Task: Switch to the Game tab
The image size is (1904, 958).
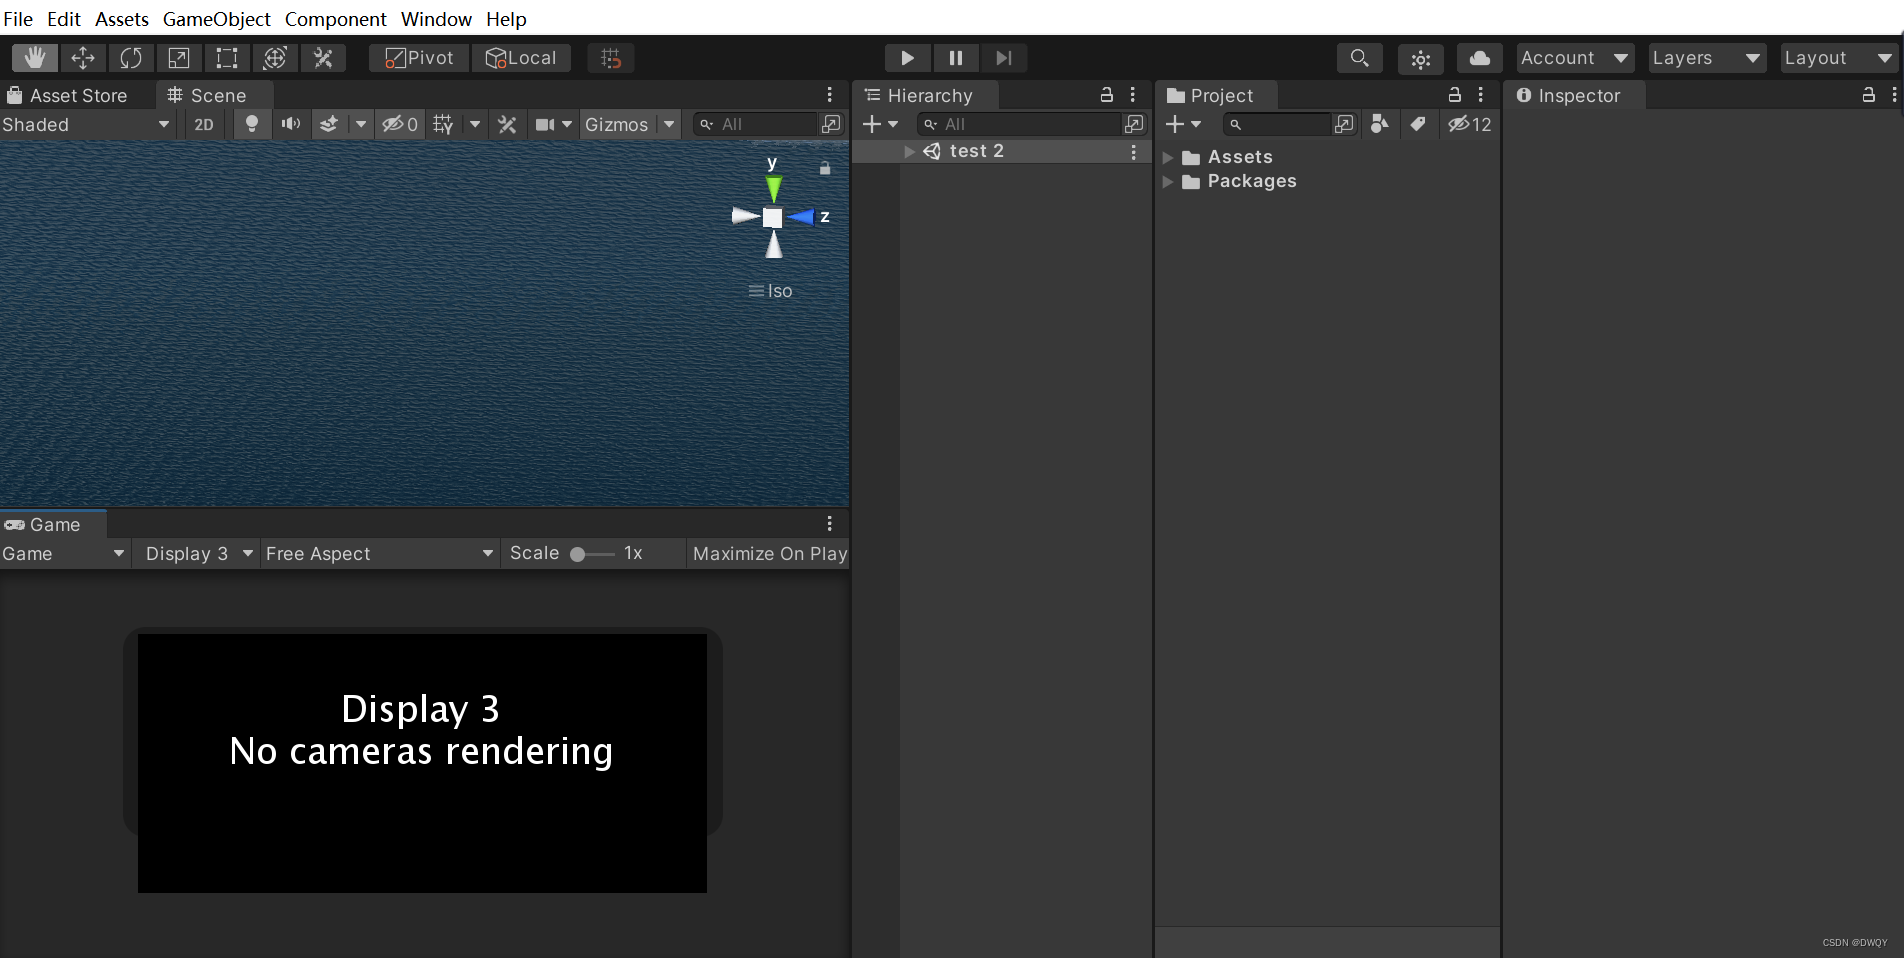Action: (52, 524)
